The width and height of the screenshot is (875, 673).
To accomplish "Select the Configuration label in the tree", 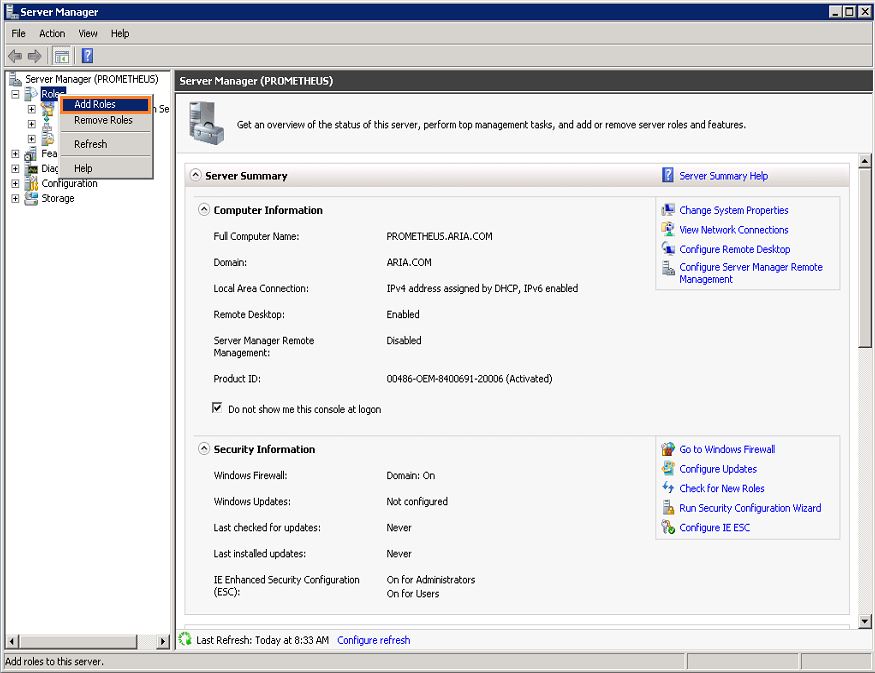I will (x=69, y=184).
